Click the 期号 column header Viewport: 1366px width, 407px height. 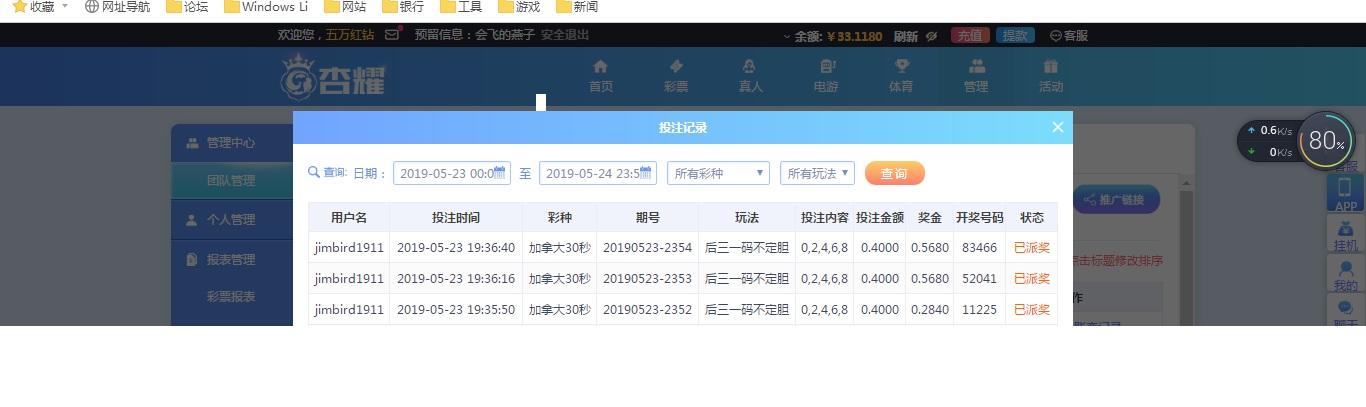click(647, 218)
